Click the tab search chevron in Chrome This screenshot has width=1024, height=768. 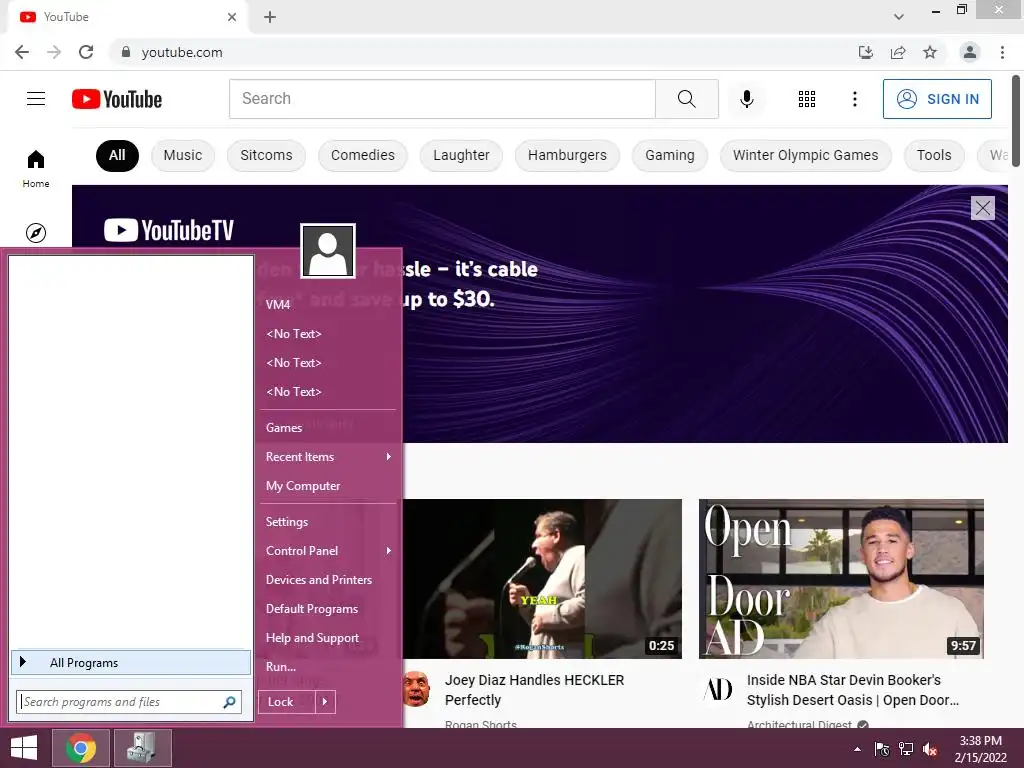(x=899, y=17)
